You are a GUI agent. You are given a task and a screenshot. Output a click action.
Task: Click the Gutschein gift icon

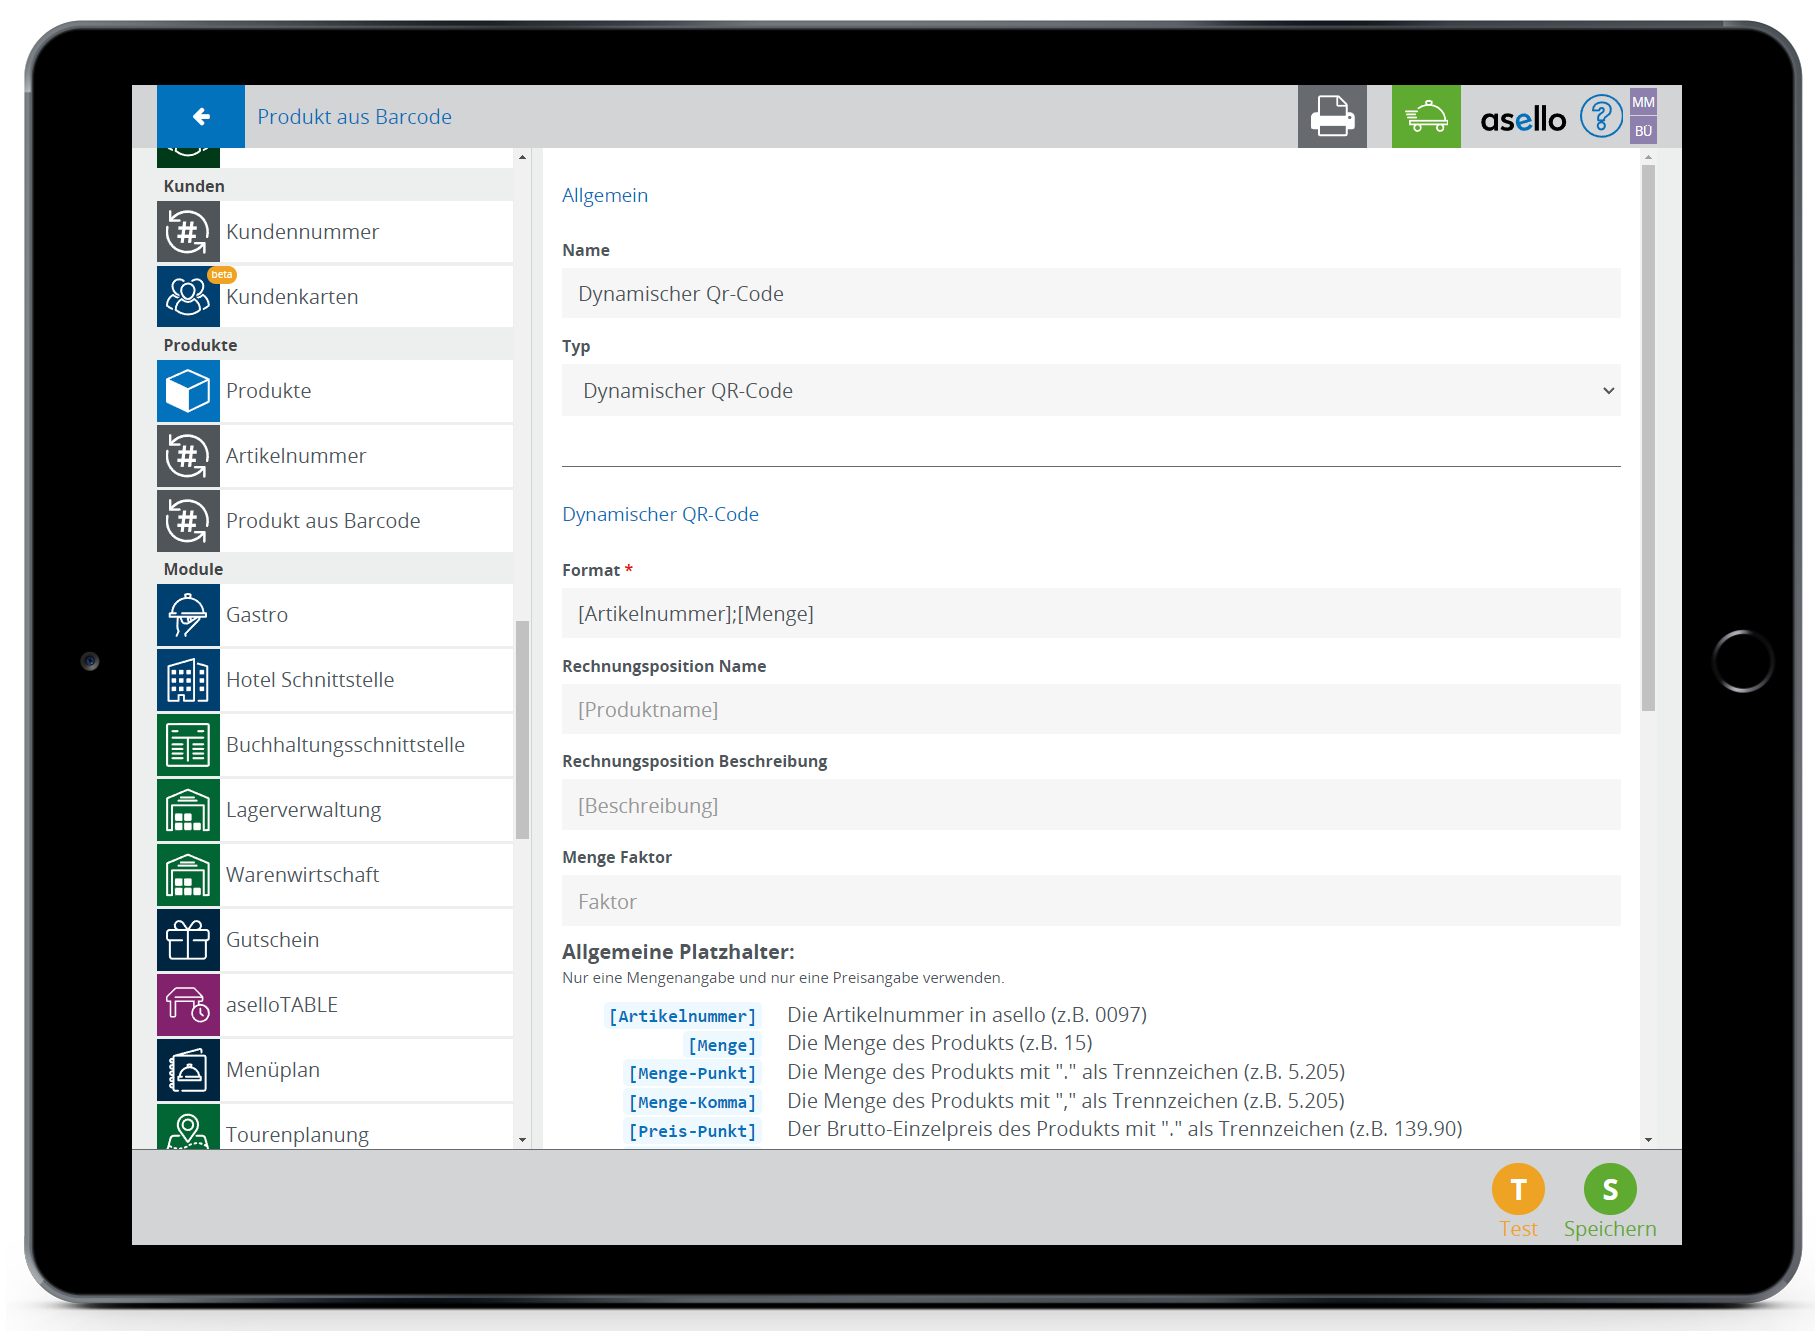[188, 940]
